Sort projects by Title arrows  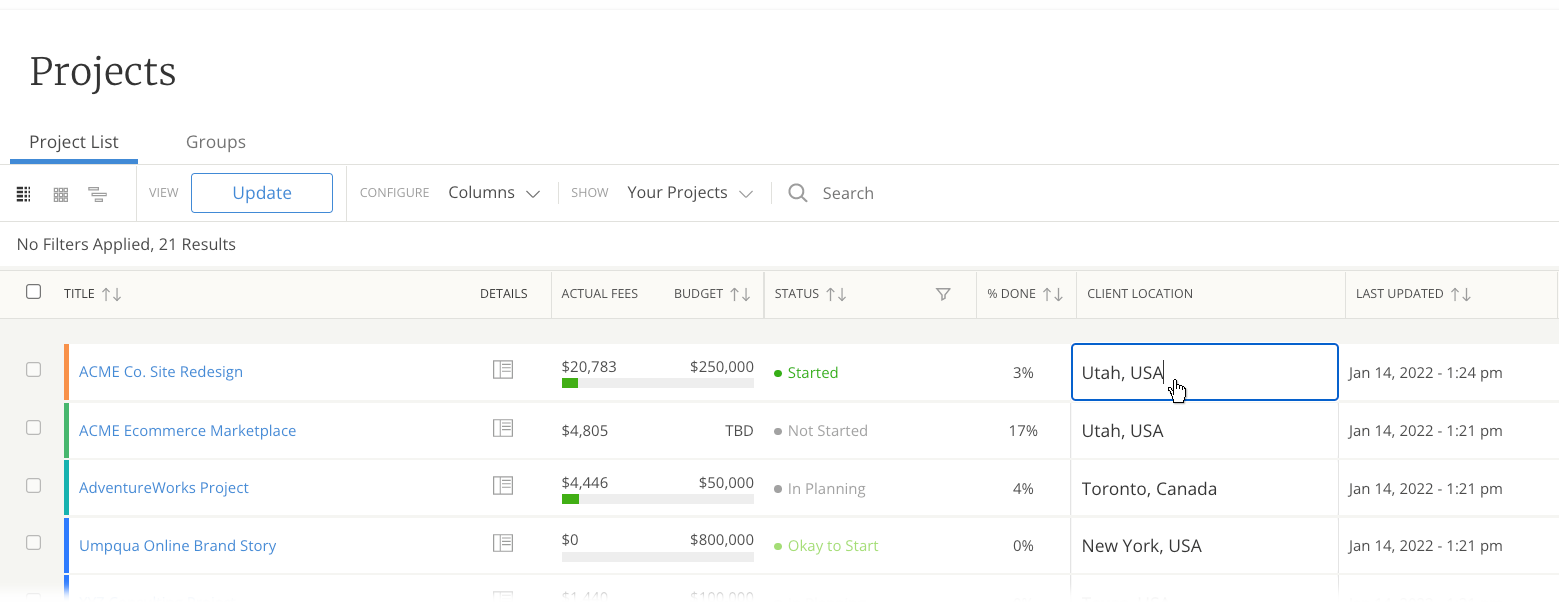point(112,294)
